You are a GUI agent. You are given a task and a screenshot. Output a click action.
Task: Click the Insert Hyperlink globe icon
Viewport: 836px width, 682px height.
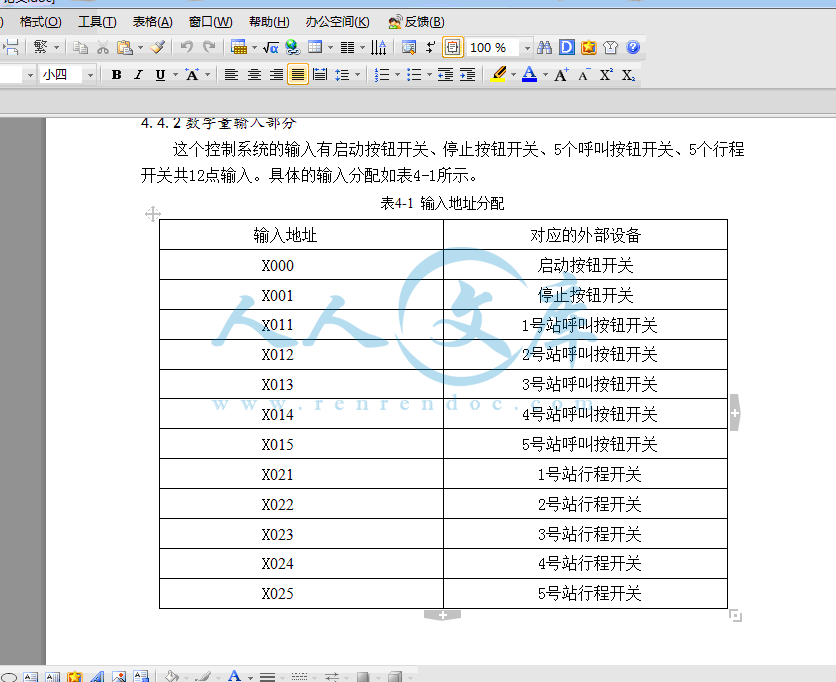click(293, 47)
